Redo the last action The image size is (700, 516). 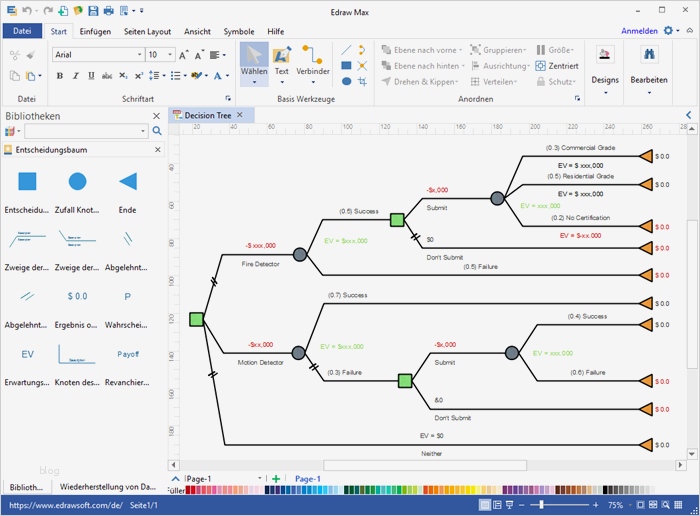click(47, 11)
